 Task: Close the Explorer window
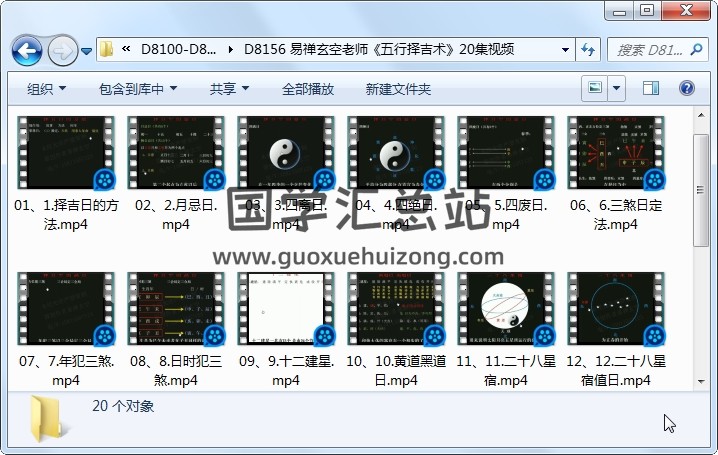pyautogui.click(x=686, y=11)
